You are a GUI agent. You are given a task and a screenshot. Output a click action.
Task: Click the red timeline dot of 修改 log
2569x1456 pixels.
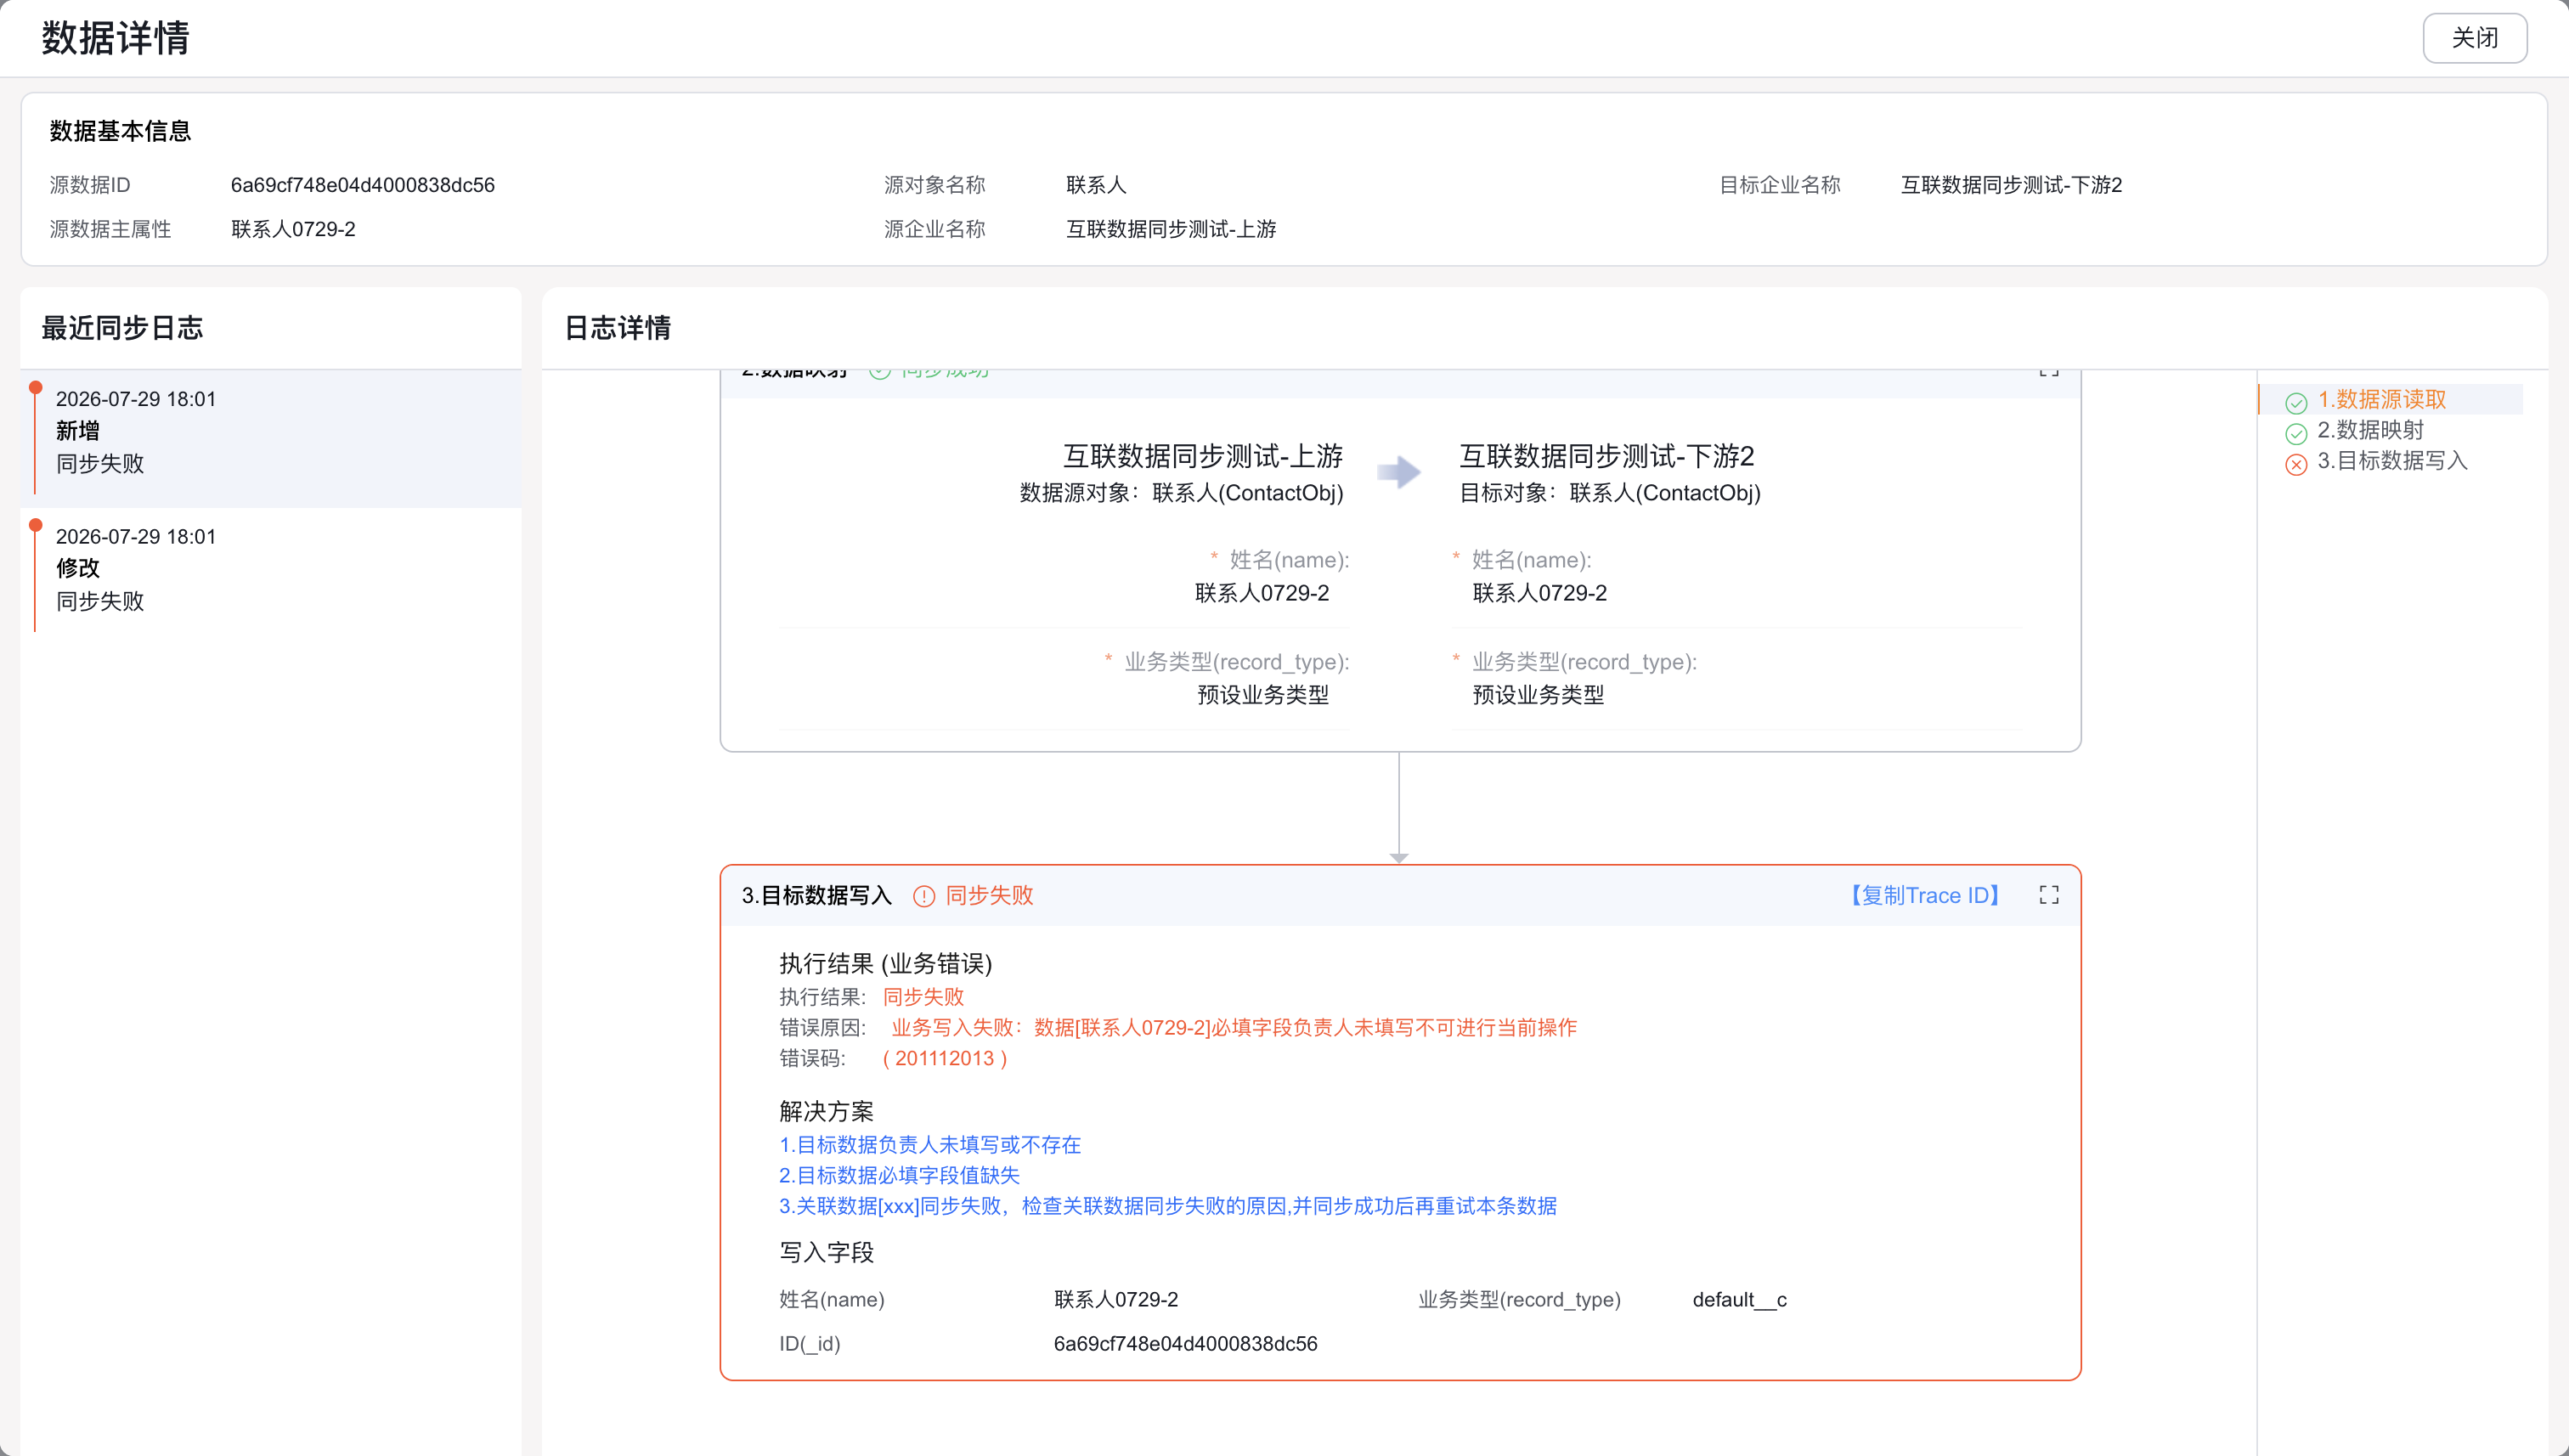[x=36, y=525]
